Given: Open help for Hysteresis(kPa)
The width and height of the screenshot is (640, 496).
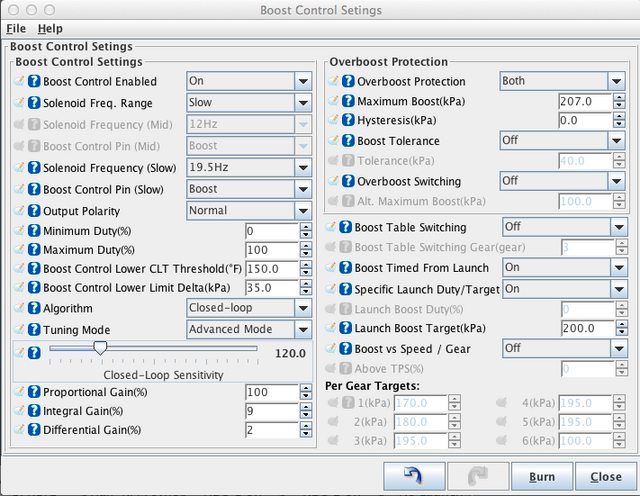Looking at the screenshot, I should [x=348, y=120].
